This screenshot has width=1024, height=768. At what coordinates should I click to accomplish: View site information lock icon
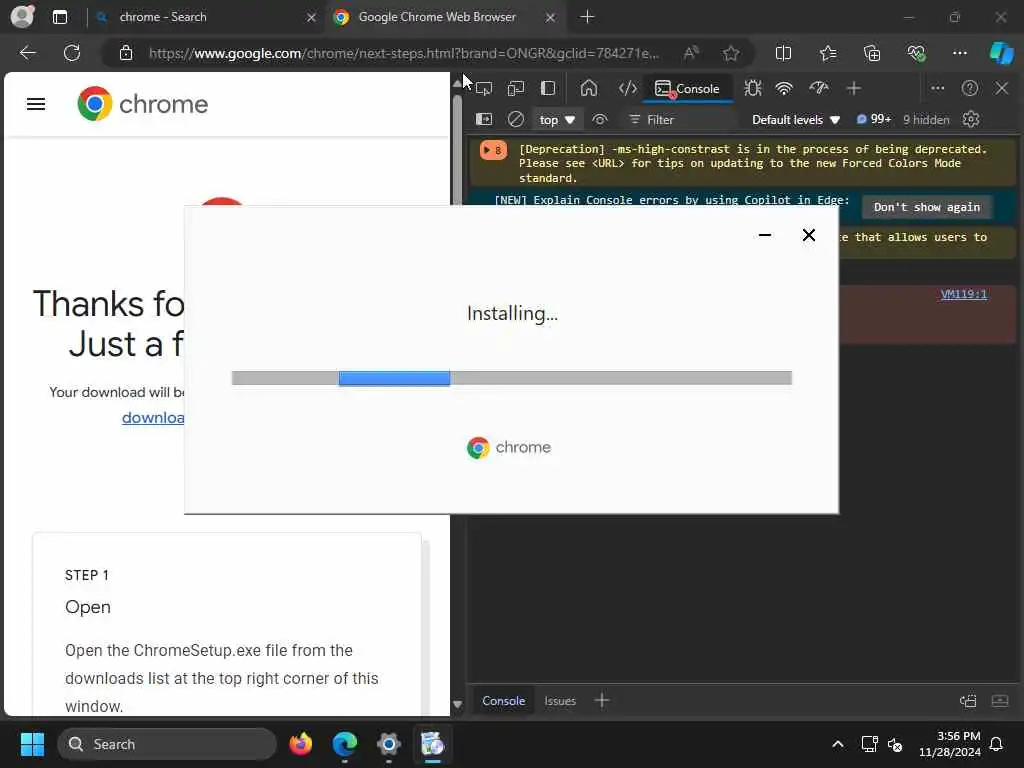point(126,53)
